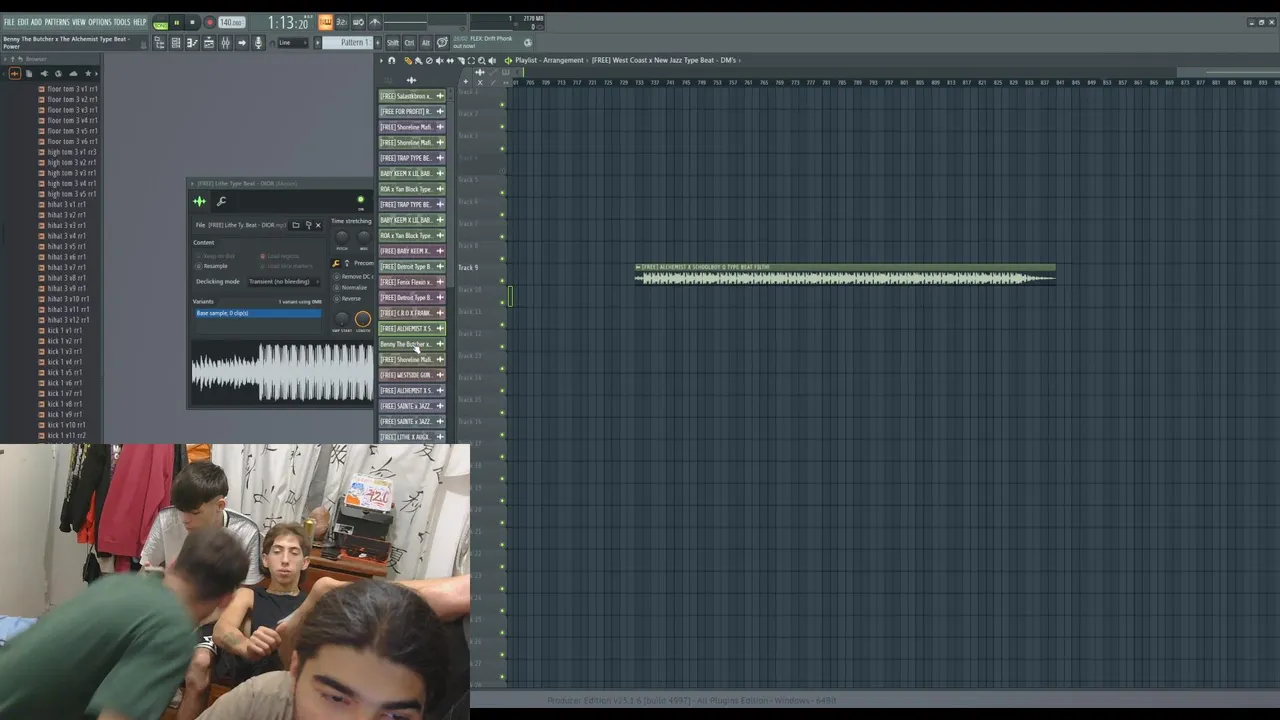Pause playback with transport pause button
Viewport: 1280px width, 720px height.
click(177, 23)
